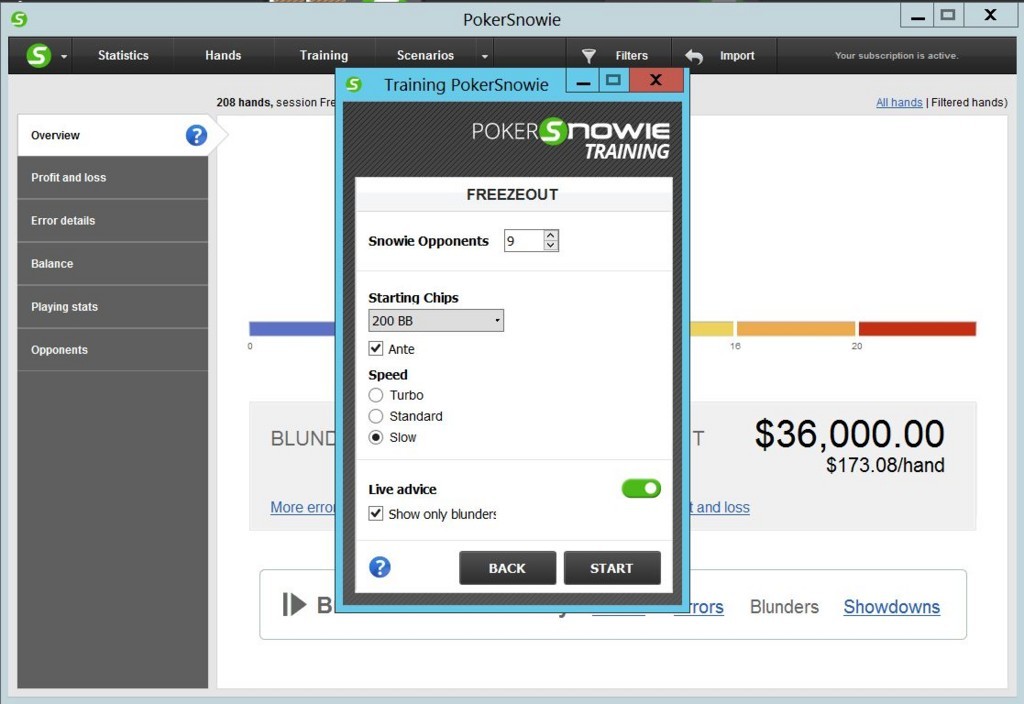Select Balance in sidebar
This screenshot has height=704, width=1024.
coord(112,264)
